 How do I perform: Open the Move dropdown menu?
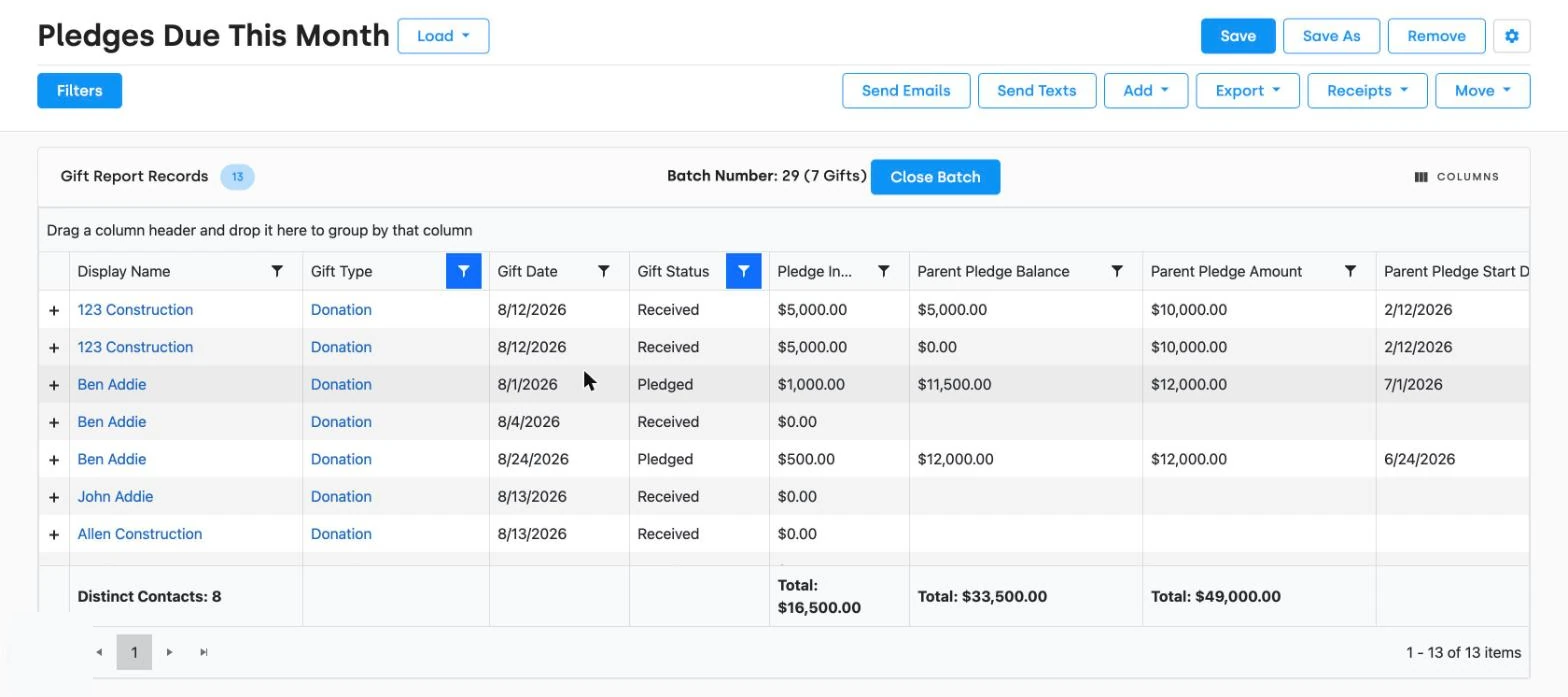point(1482,90)
